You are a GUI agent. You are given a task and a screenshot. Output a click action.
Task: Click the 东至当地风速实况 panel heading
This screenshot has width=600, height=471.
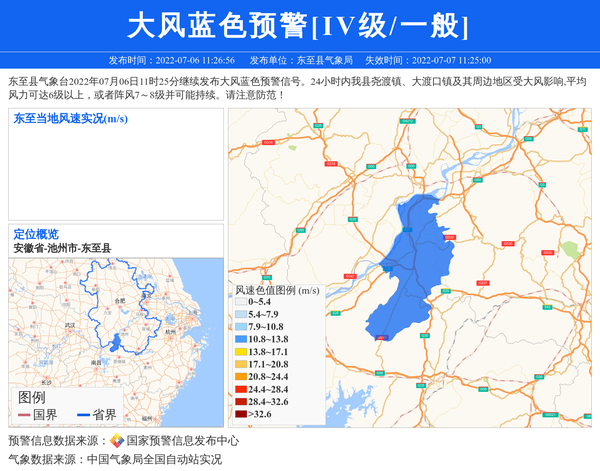(70, 118)
